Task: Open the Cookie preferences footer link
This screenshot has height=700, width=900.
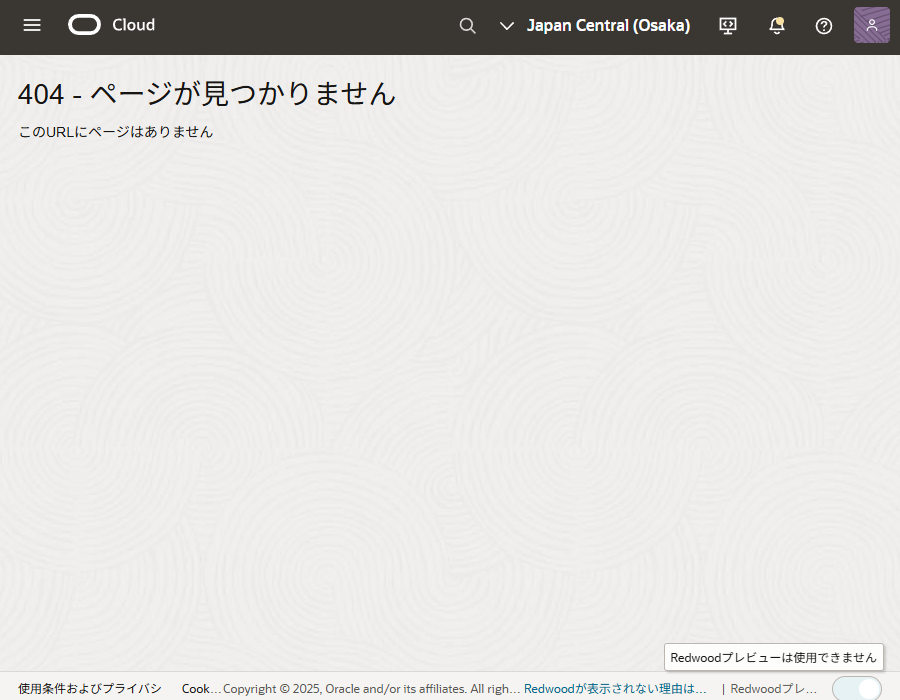Action: click(201, 689)
